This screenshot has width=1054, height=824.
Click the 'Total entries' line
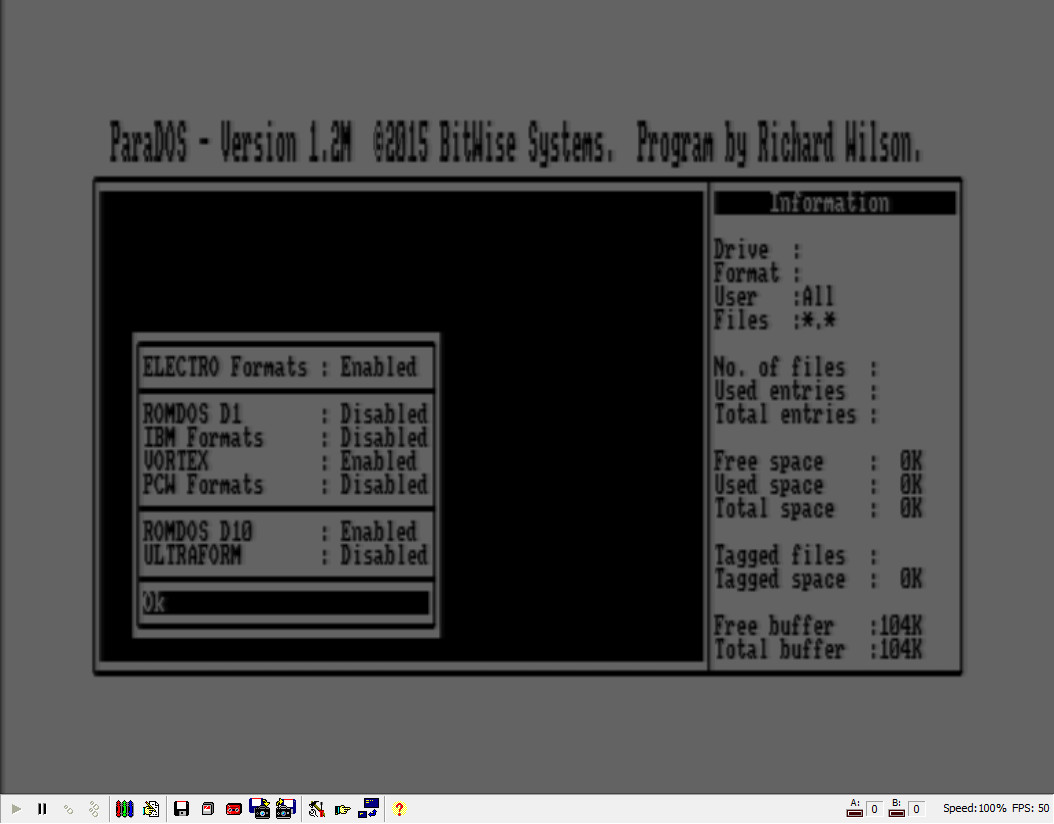pyautogui.click(x=796, y=414)
